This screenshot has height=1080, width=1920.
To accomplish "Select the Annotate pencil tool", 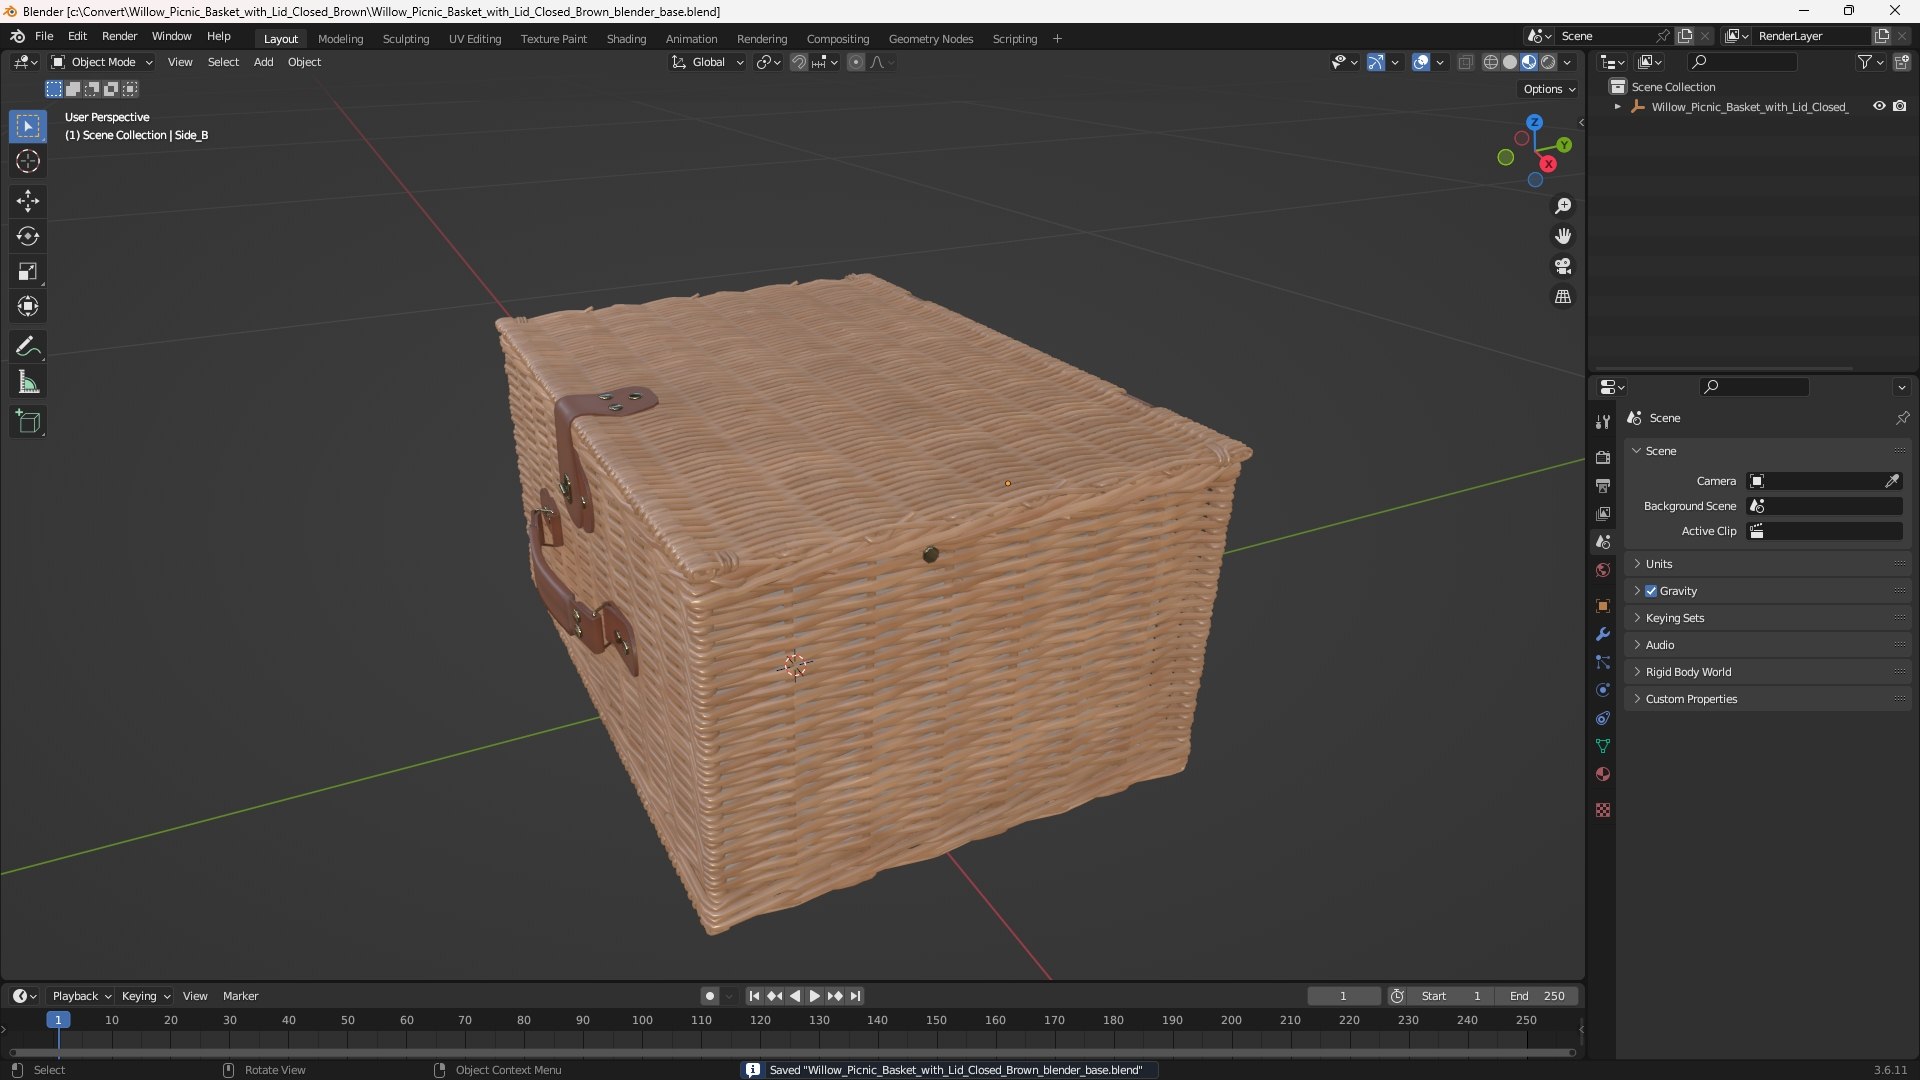I will [x=28, y=346].
